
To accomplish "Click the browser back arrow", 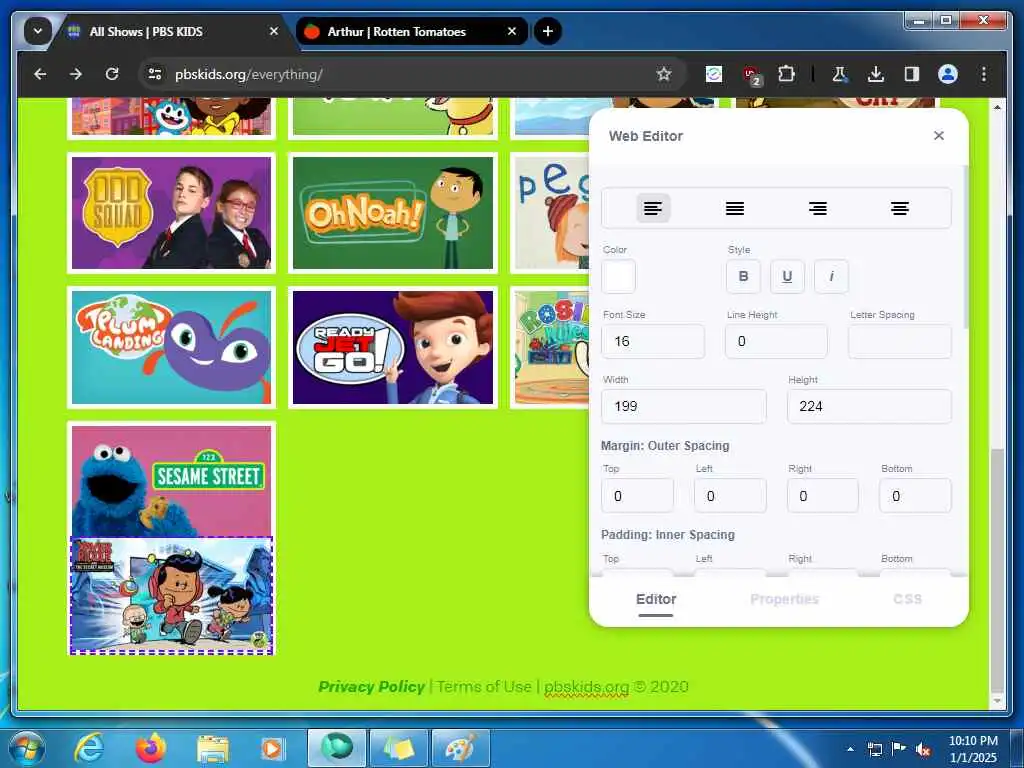I will [x=40, y=74].
